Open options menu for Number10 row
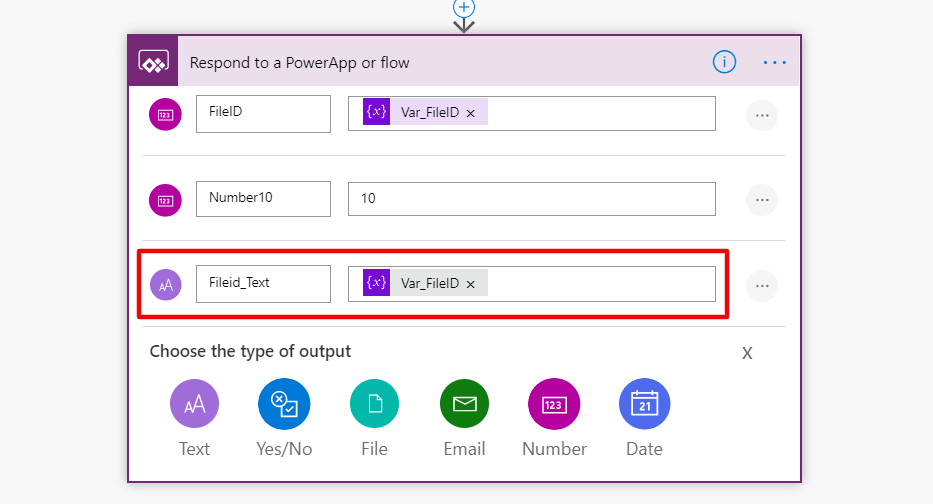933x504 pixels. click(762, 201)
